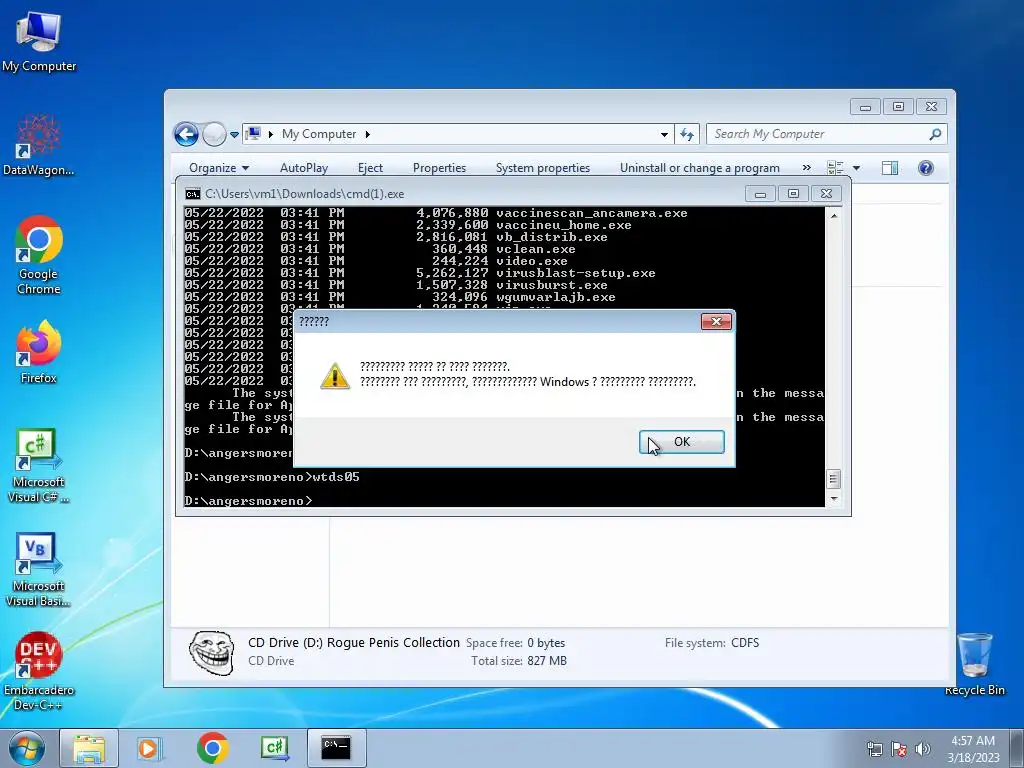Open Explorer help

coord(925,168)
